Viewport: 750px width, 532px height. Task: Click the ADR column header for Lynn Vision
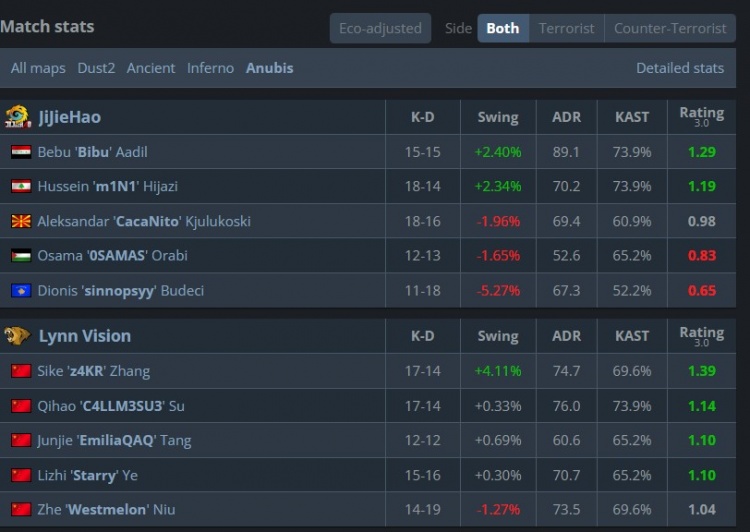(x=566, y=336)
